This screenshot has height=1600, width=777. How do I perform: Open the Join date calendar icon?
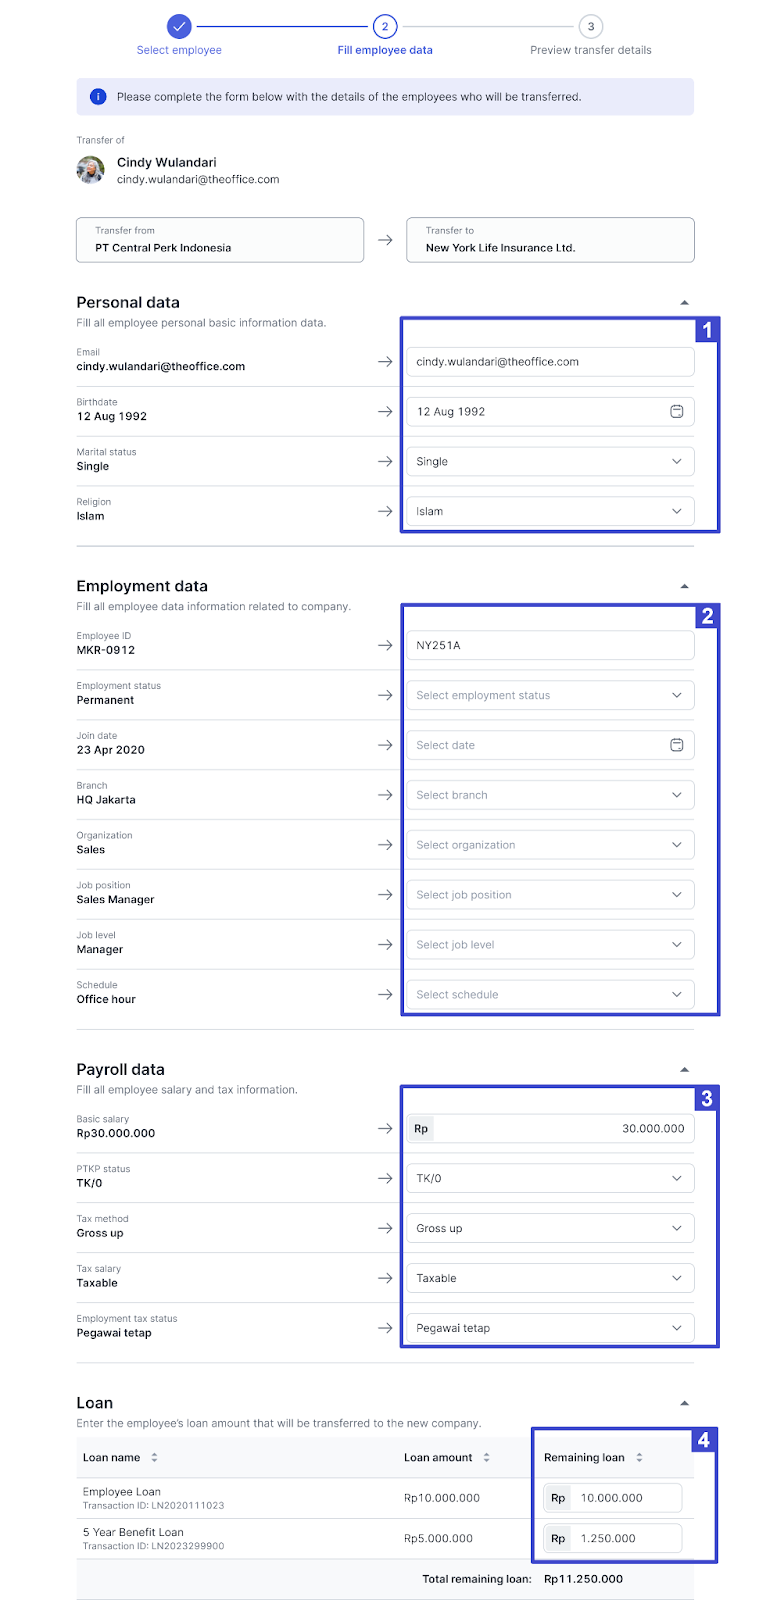pyautogui.click(x=676, y=745)
